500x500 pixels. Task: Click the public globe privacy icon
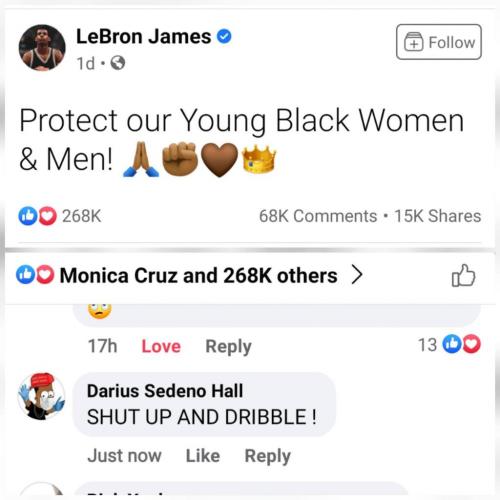[x=118, y=63]
